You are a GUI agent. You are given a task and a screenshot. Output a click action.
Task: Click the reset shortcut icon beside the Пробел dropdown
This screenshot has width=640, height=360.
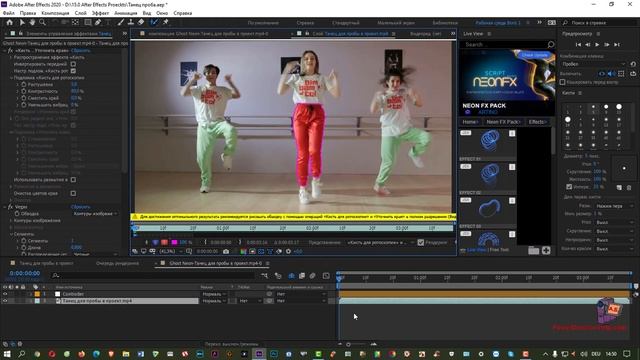[x=633, y=64]
